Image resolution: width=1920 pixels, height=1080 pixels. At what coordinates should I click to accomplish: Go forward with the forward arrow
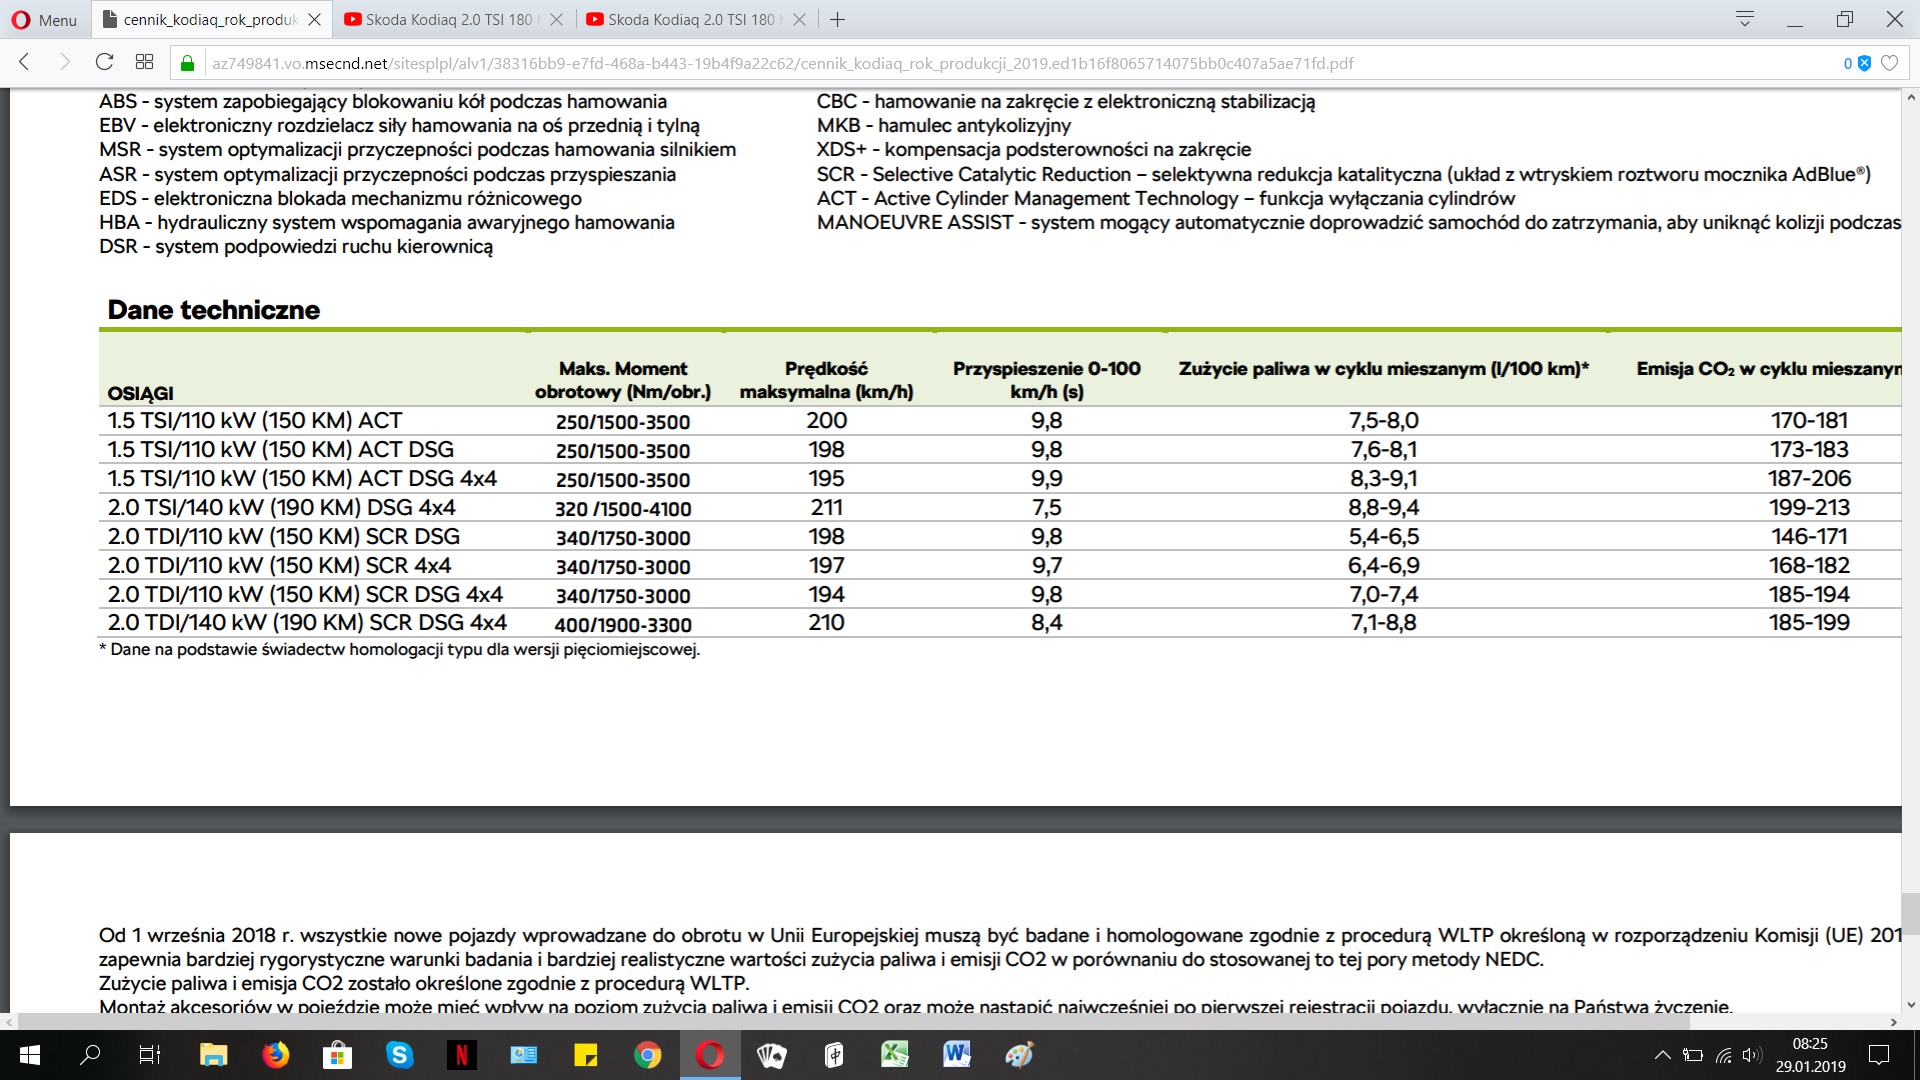click(x=65, y=62)
